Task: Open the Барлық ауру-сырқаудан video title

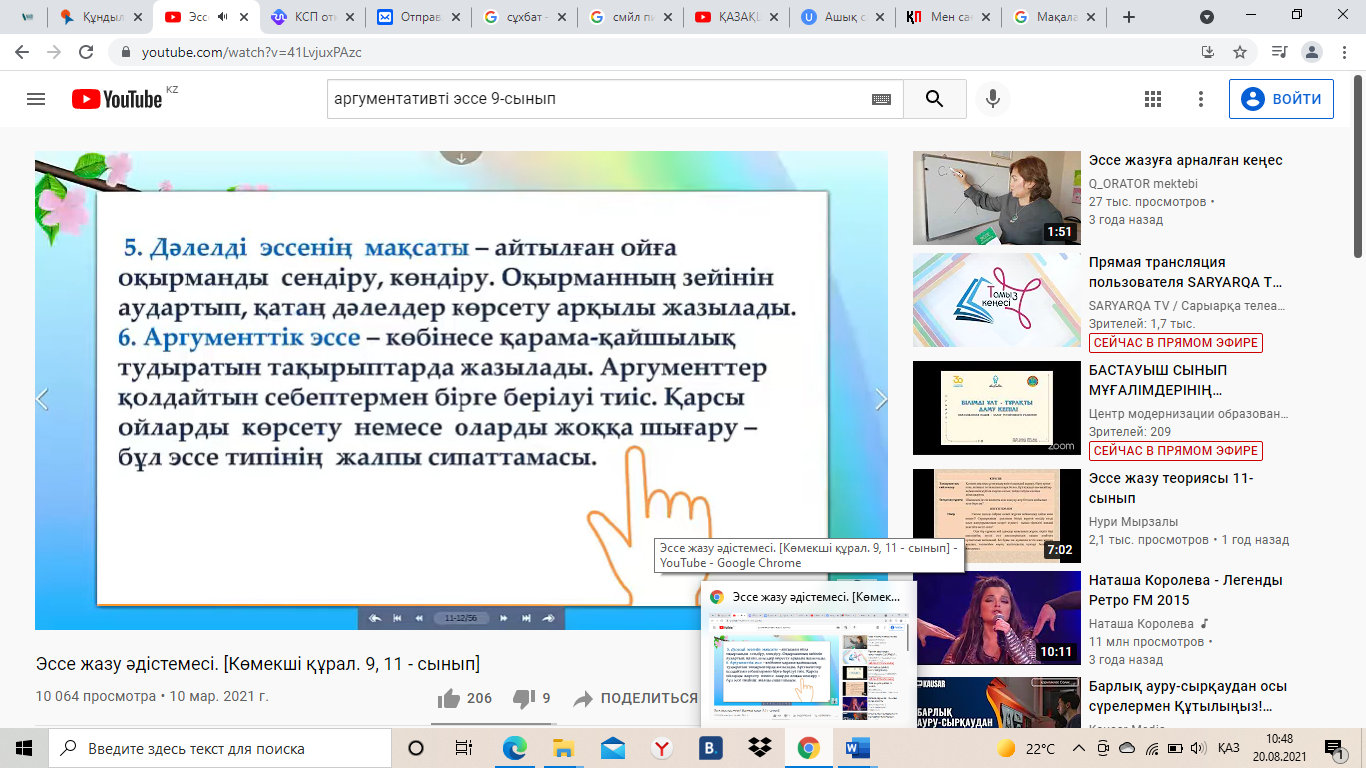Action: tap(1188, 696)
